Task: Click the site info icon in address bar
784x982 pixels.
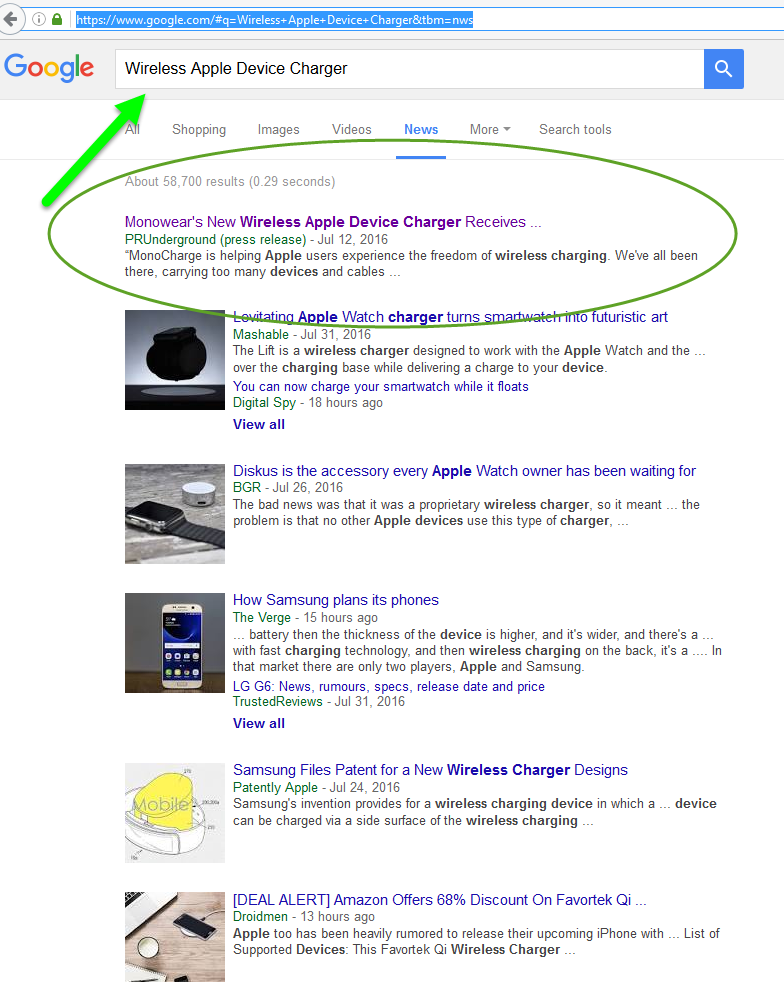Action: (39, 19)
